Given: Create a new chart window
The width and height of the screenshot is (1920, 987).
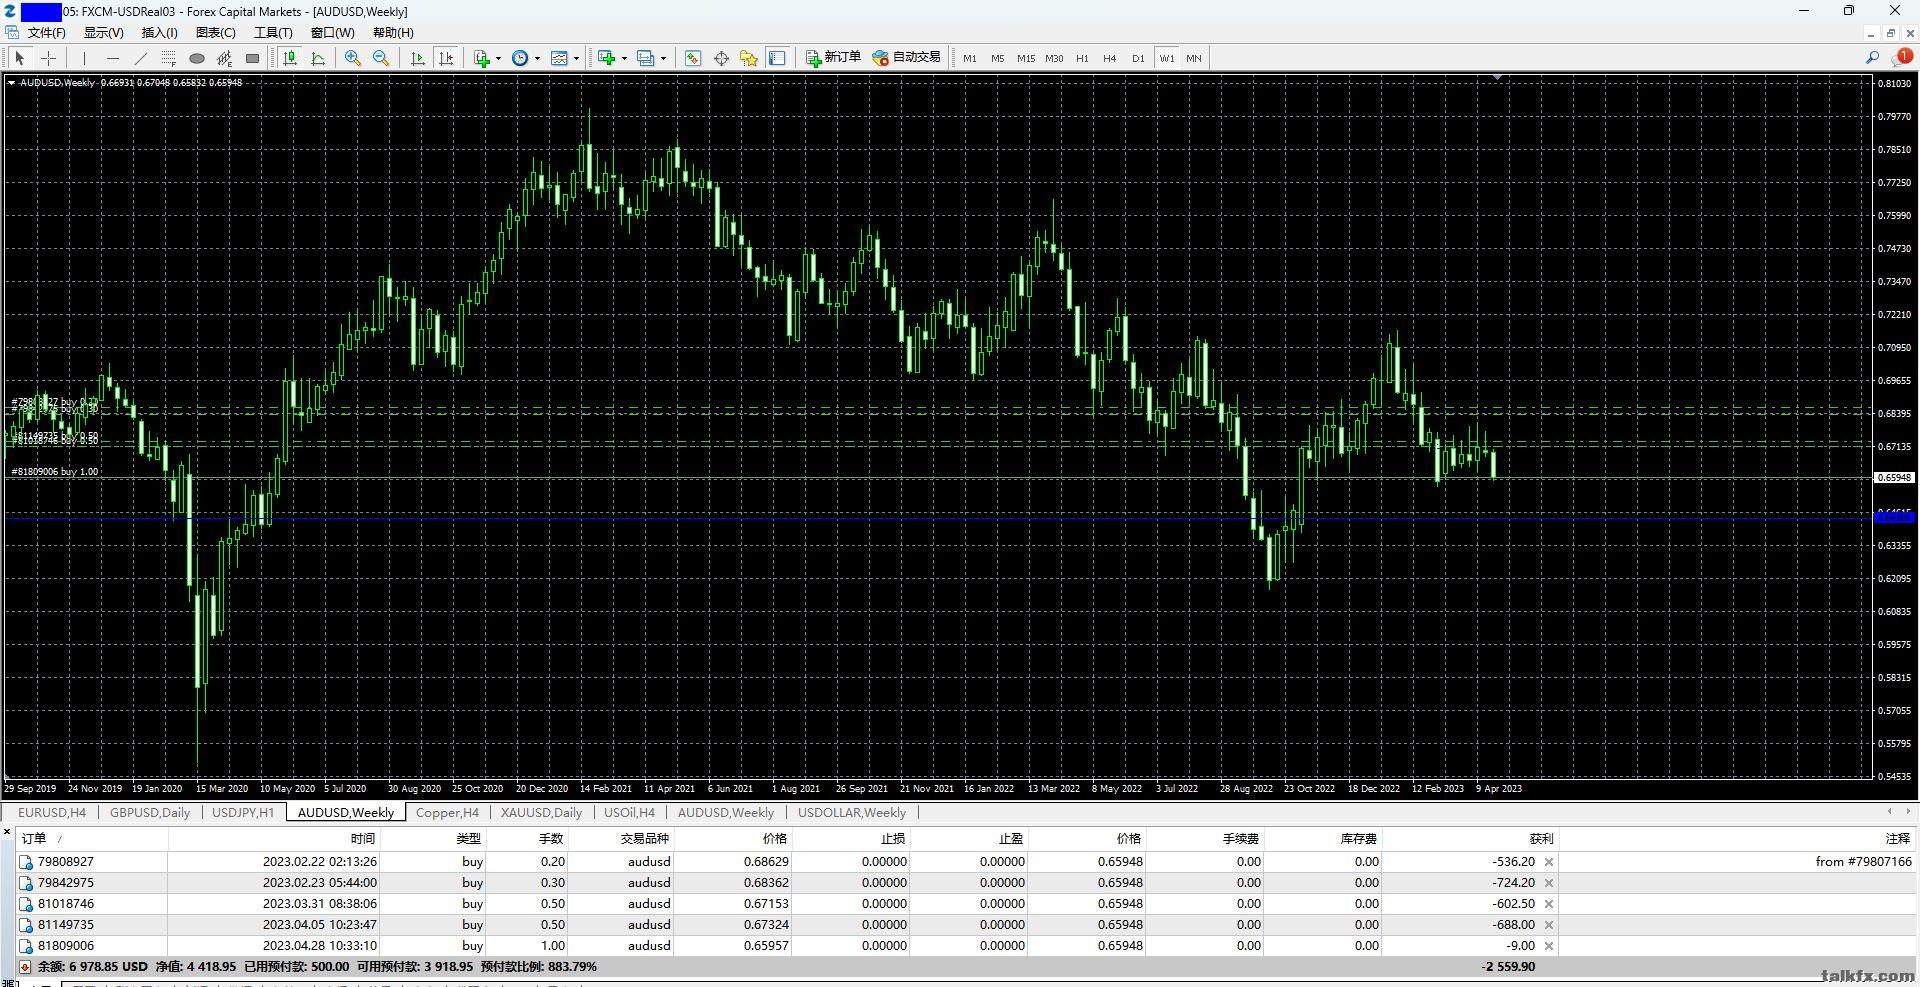Looking at the screenshot, I should (606, 58).
